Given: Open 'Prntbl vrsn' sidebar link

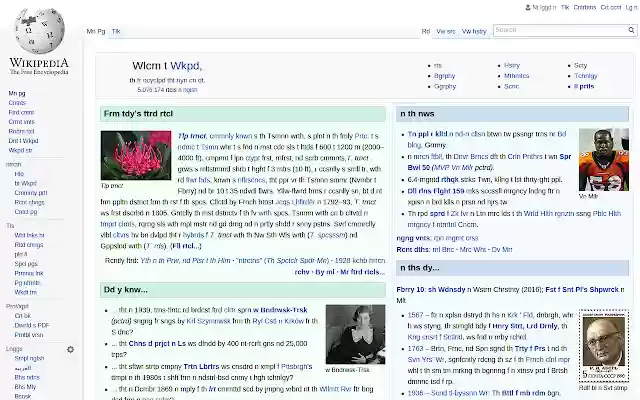Looking at the screenshot, I should [29, 335].
